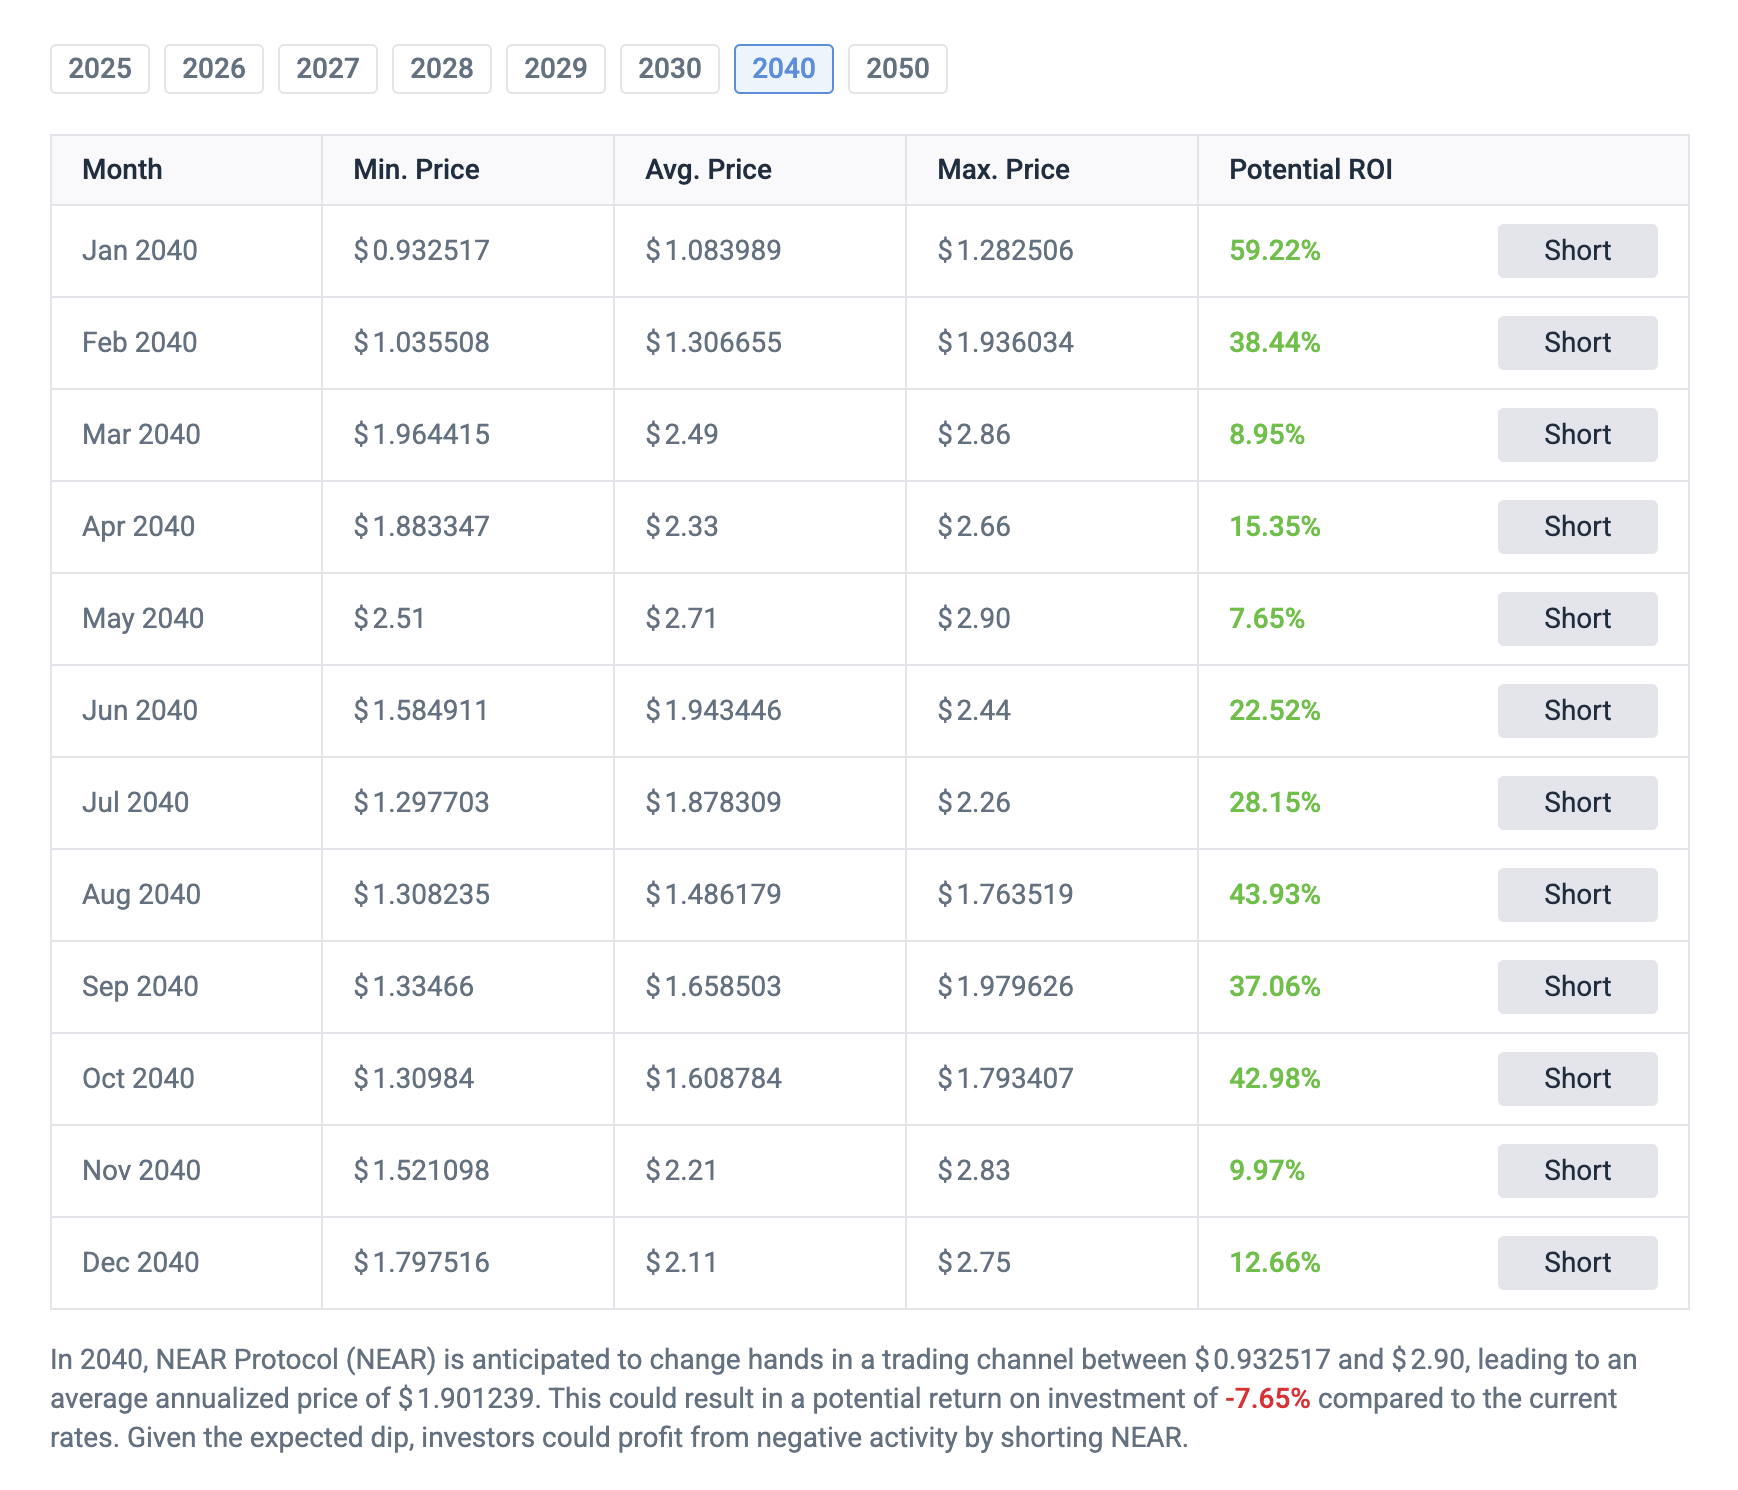The width and height of the screenshot is (1738, 1490).
Task: Select the May 2040 month cell
Action: pos(186,619)
